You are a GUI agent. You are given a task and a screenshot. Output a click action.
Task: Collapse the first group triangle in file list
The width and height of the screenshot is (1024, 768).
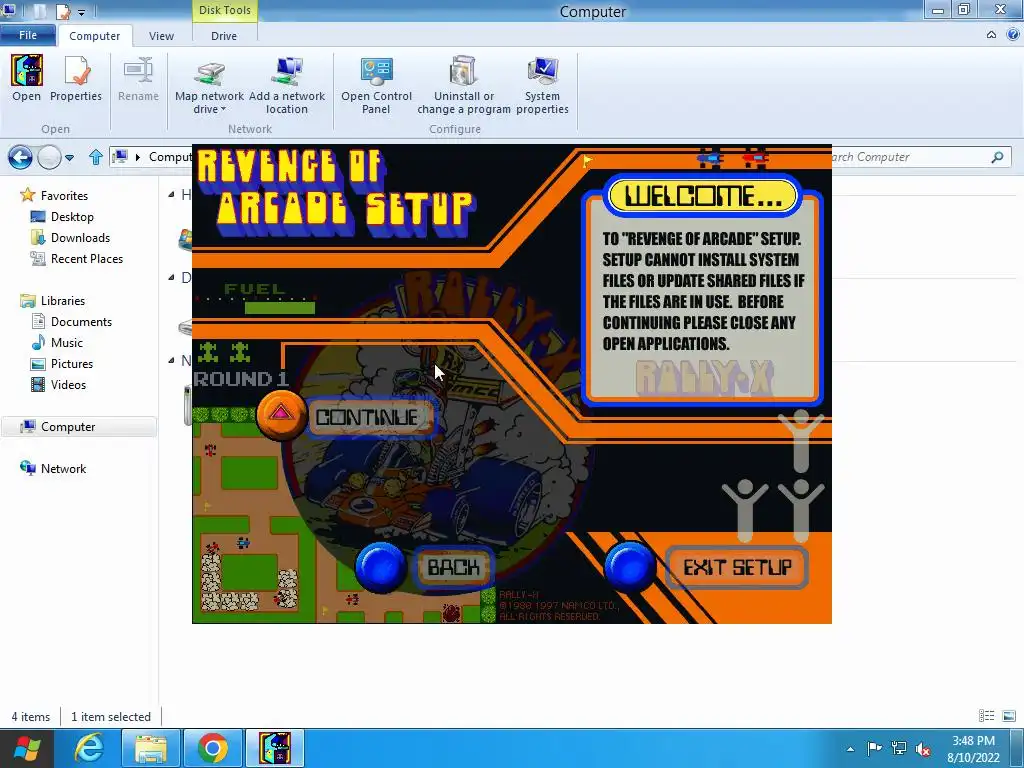click(x=171, y=194)
